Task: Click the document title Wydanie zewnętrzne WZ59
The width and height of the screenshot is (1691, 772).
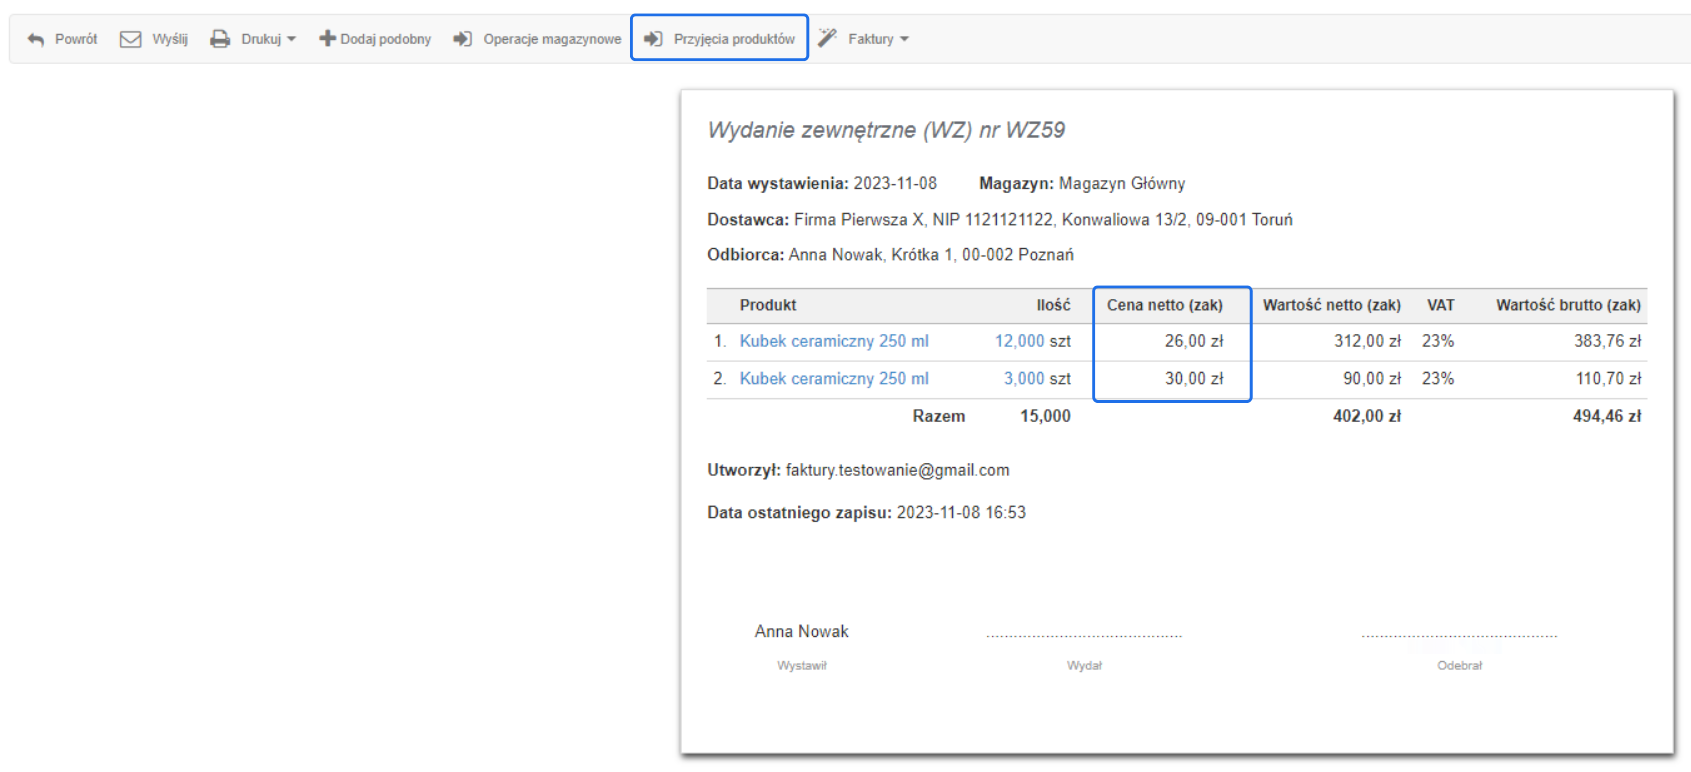Action: pyautogui.click(x=886, y=130)
